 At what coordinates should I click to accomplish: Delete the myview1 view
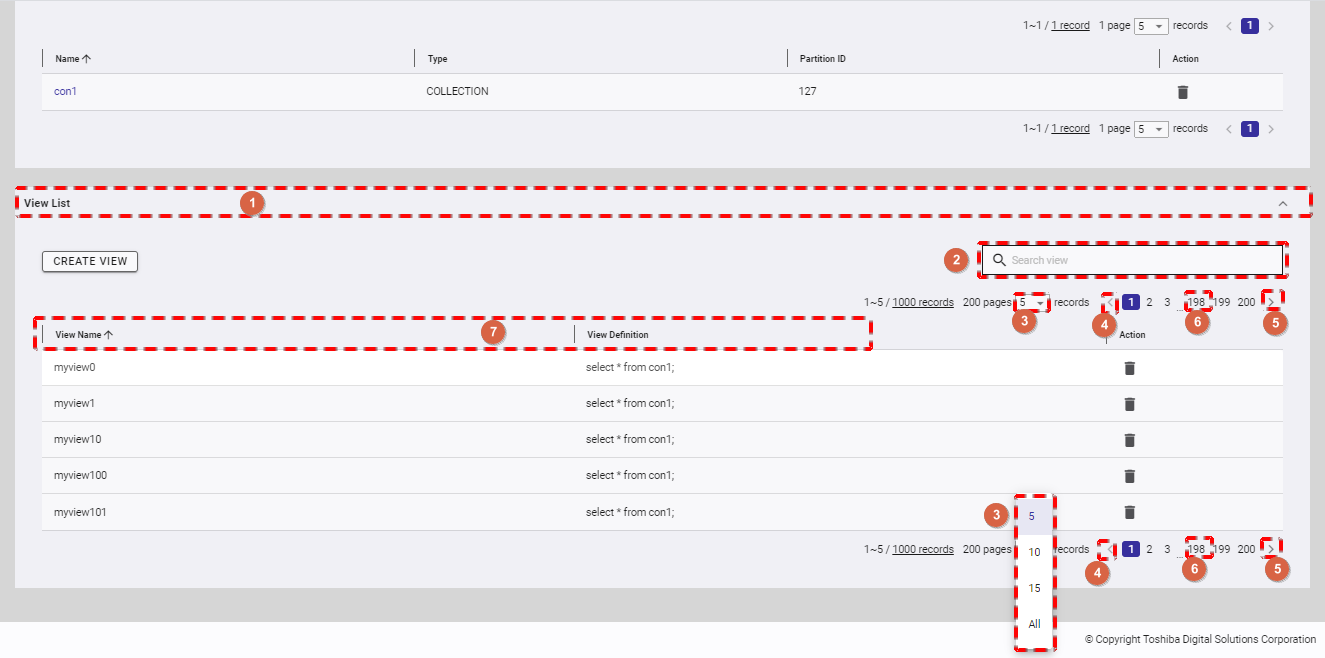tap(1130, 404)
